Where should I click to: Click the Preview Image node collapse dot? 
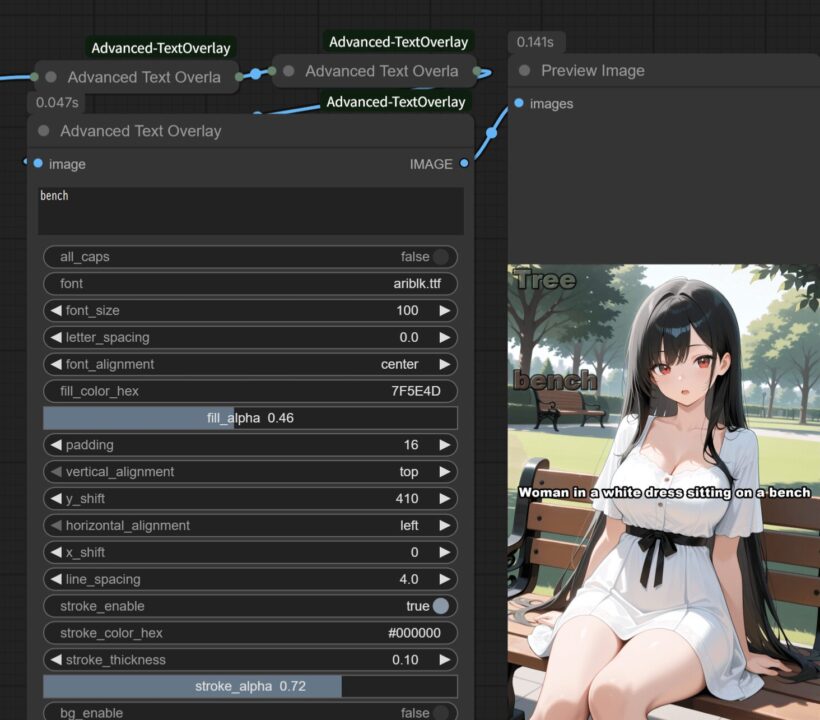[525, 70]
